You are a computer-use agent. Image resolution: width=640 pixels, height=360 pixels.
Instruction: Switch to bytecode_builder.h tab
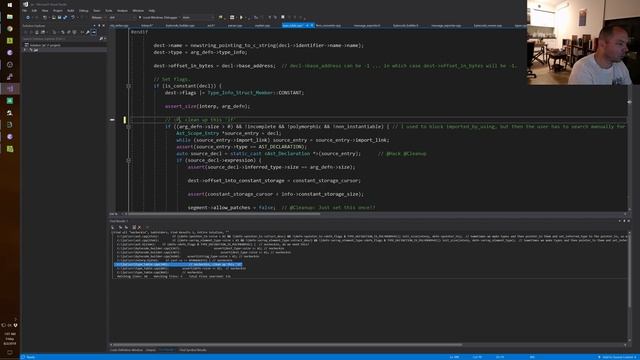point(405,26)
